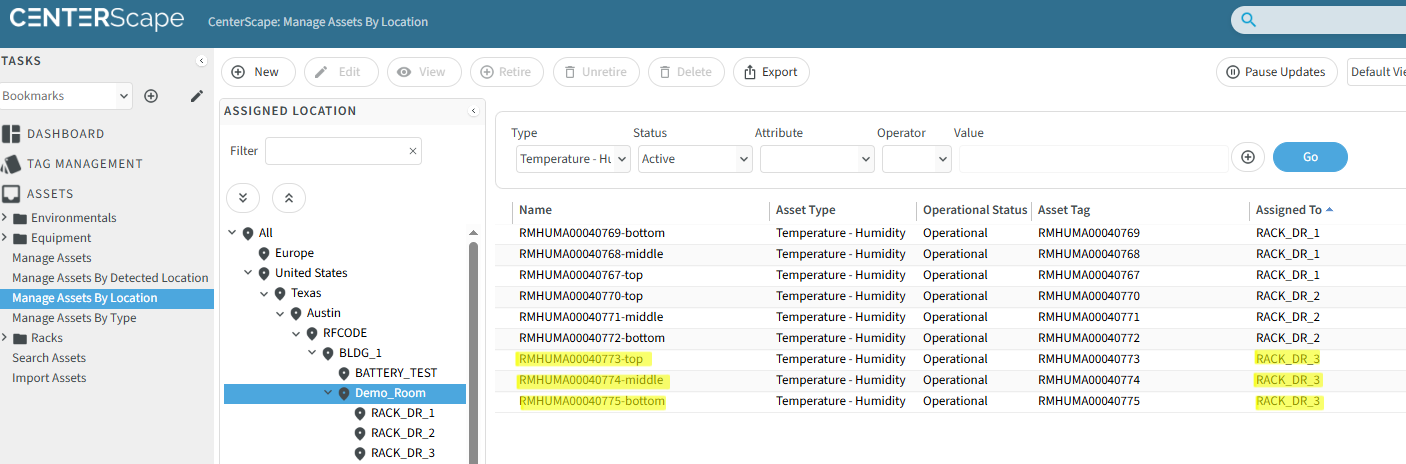Click the Value filter input field

click(x=1092, y=158)
